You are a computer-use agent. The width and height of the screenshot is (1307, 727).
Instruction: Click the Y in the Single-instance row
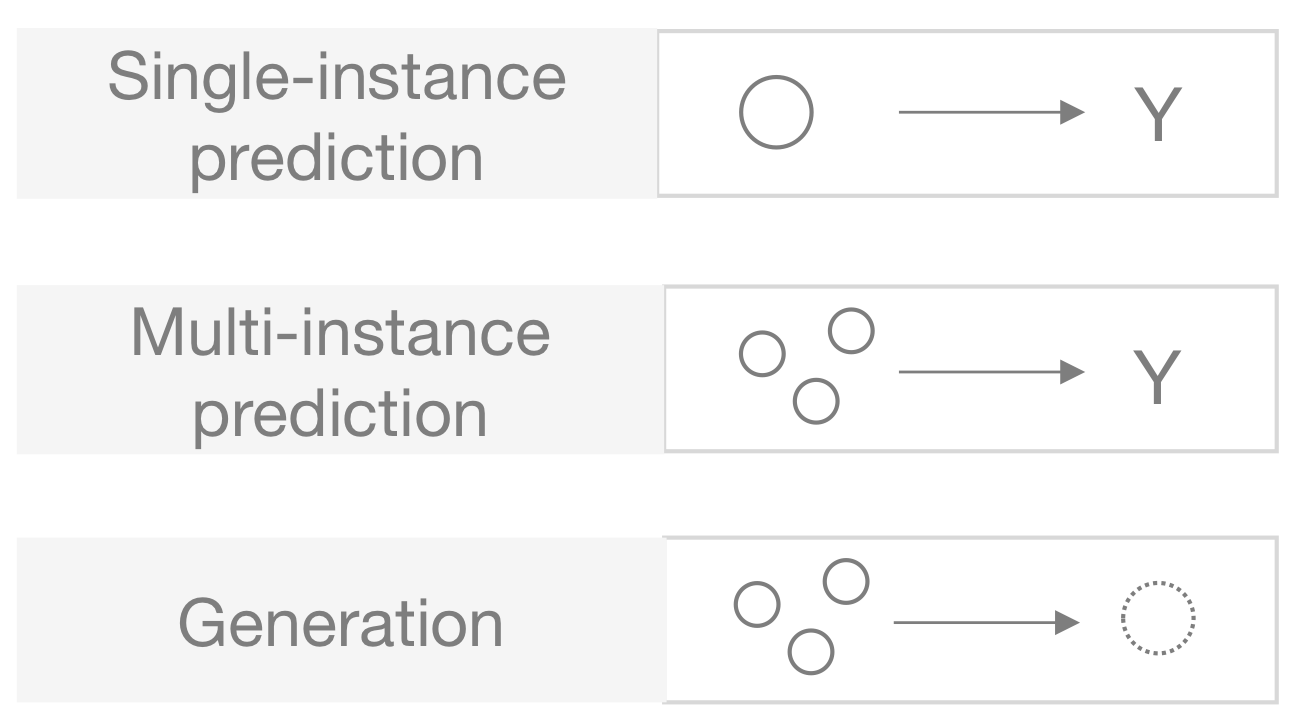(1158, 114)
